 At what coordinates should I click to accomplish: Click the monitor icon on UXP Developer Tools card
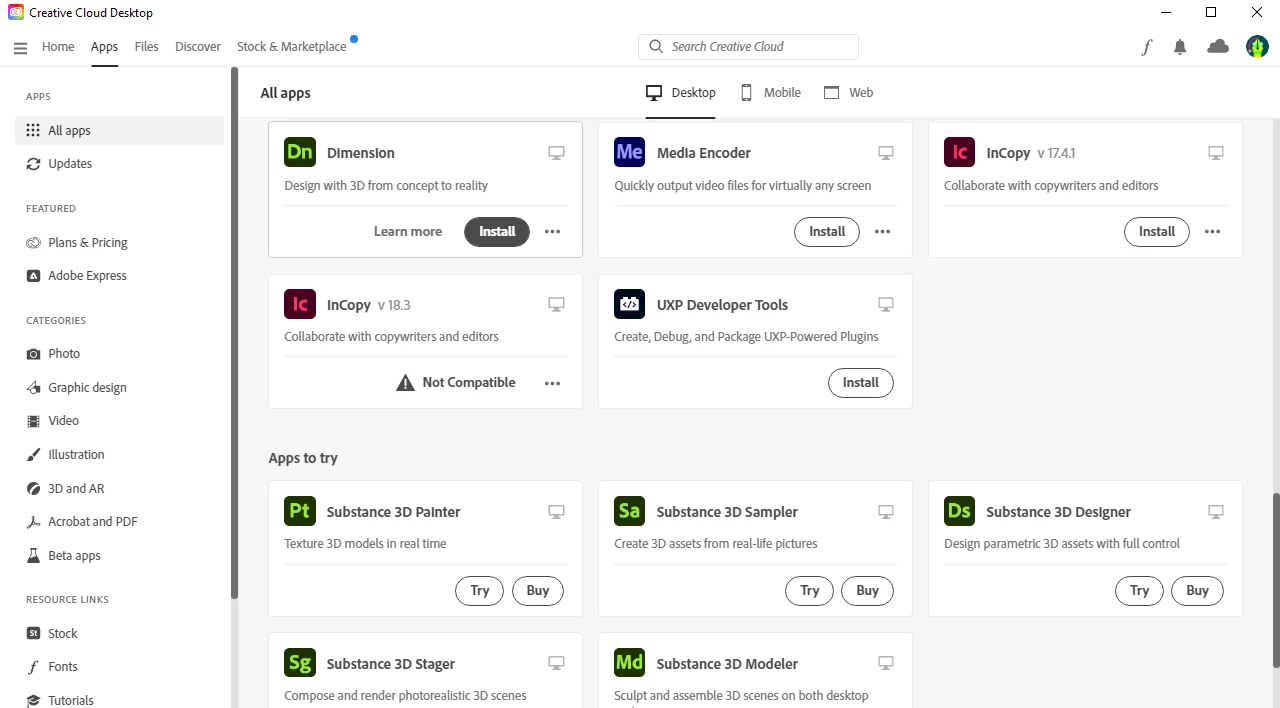886,304
